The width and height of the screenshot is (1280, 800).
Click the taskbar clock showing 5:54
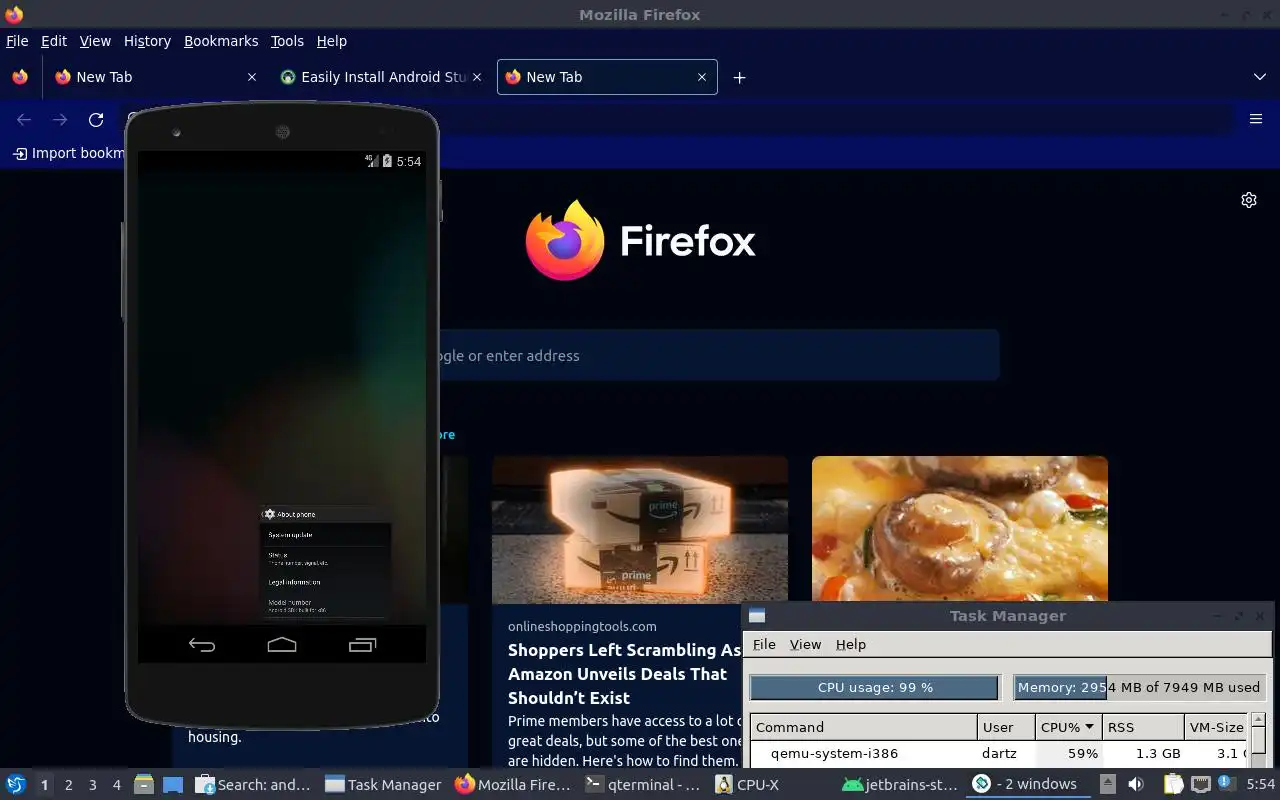pyautogui.click(x=1260, y=785)
